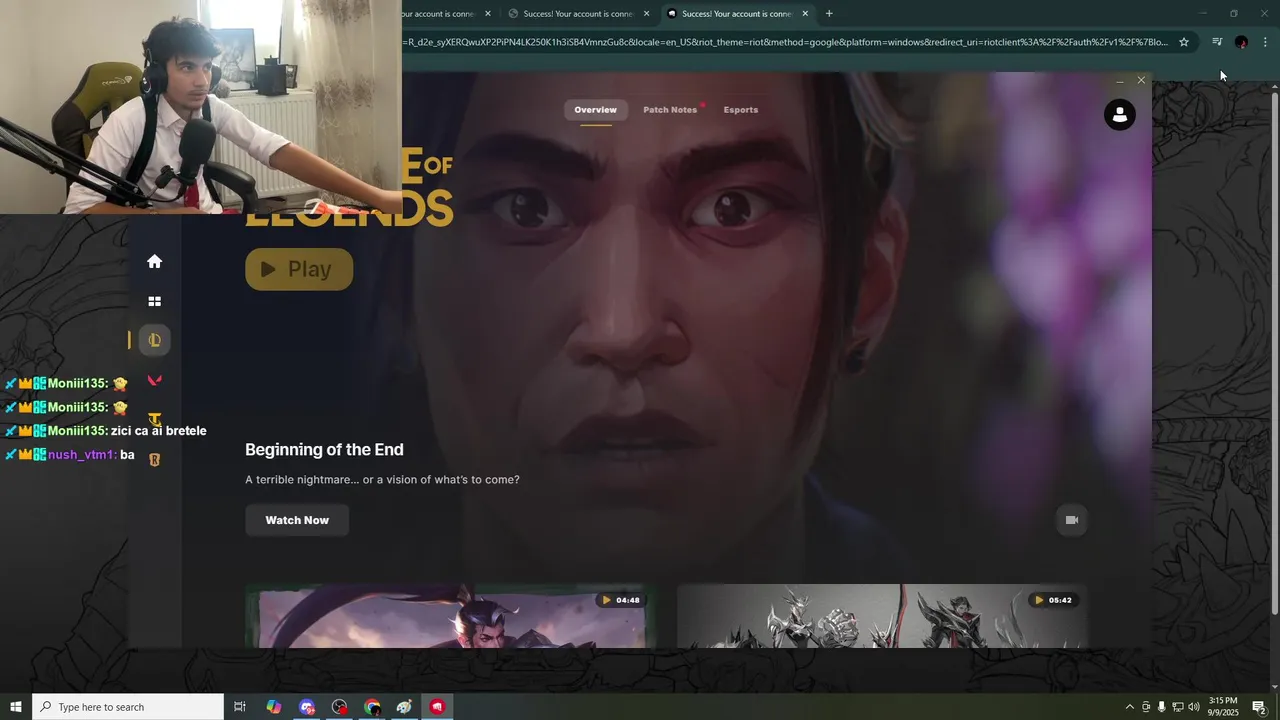
Task: Open Task View on the taskbar
Action: pyautogui.click(x=240, y=707)
